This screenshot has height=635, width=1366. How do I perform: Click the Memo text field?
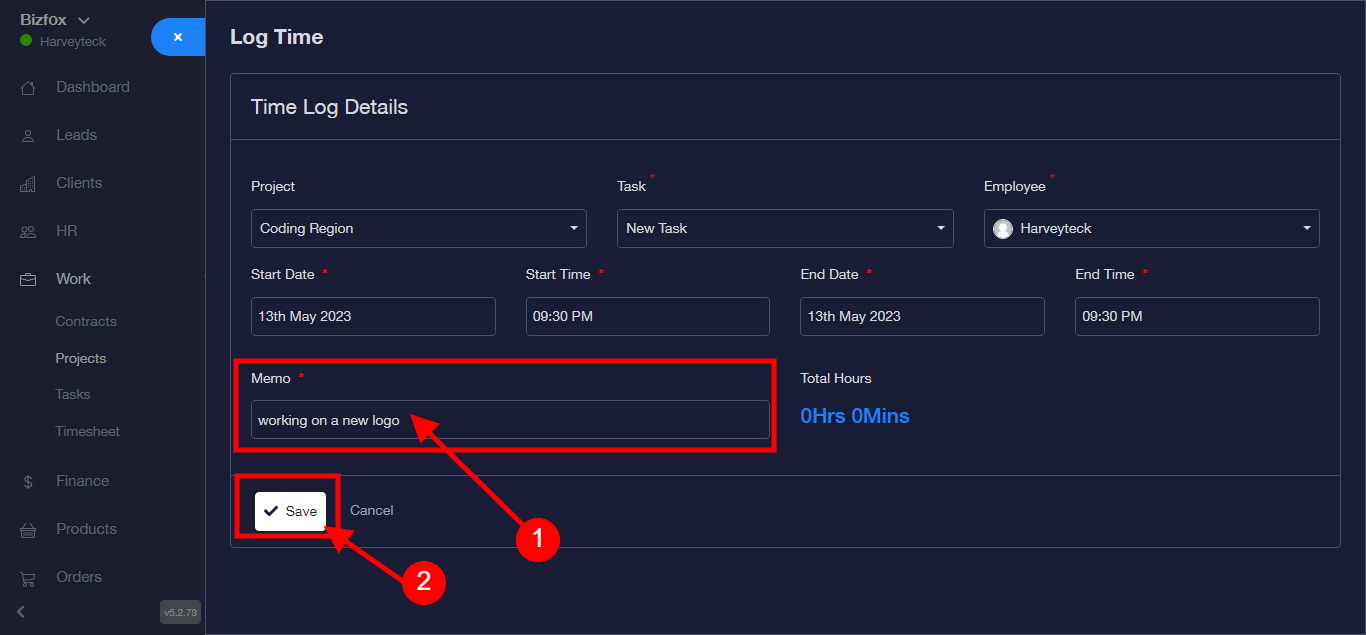pyautogui.click(x=510, y=420)
